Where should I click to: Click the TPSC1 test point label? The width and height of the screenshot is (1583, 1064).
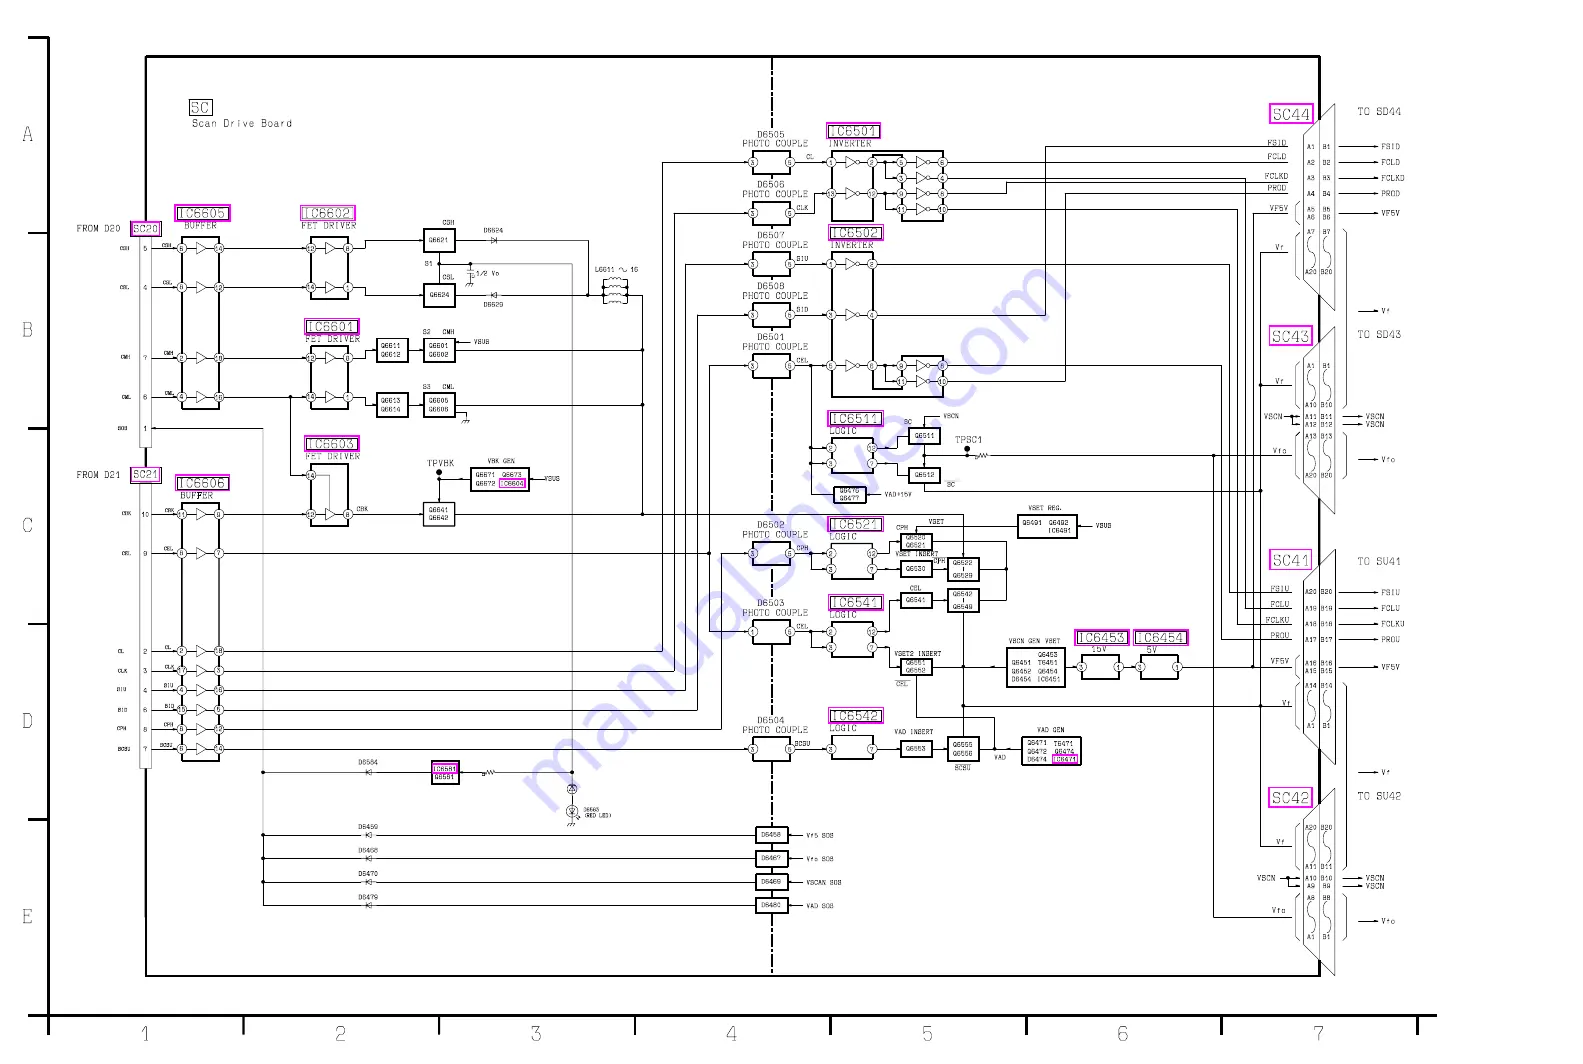click(x=968, y=440)
